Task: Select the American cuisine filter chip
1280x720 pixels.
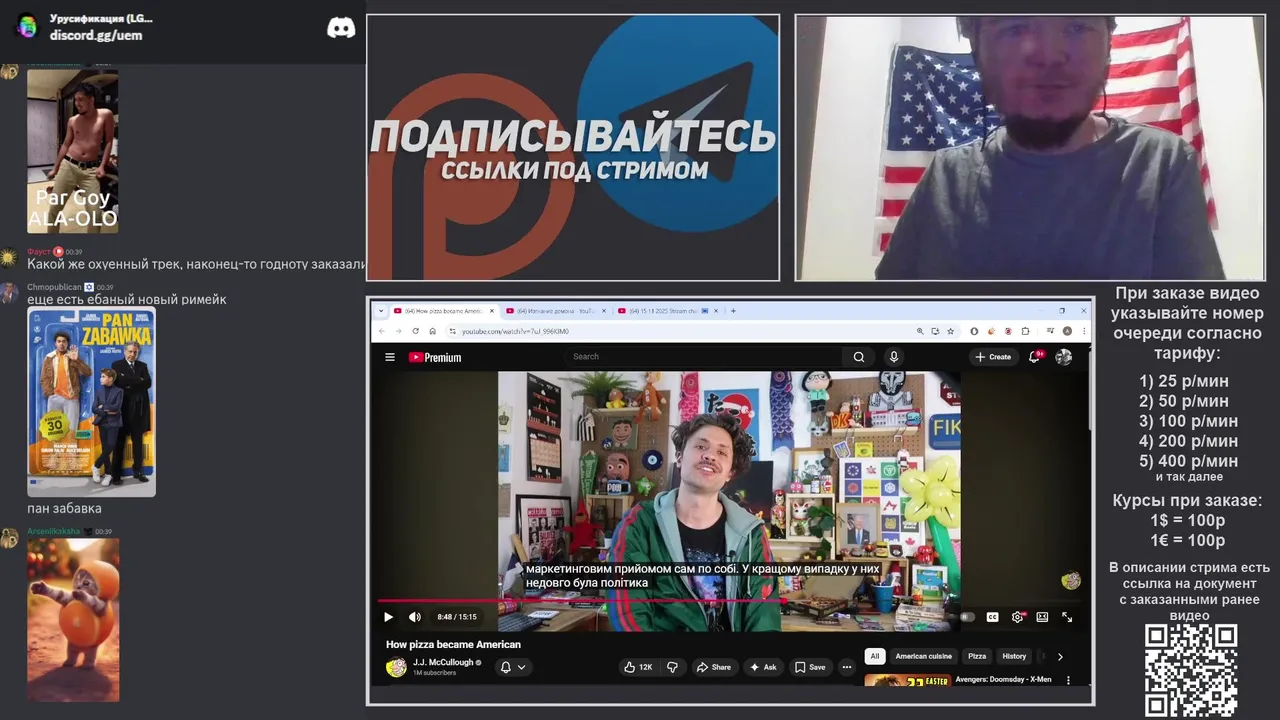Action: pos(923,656)
